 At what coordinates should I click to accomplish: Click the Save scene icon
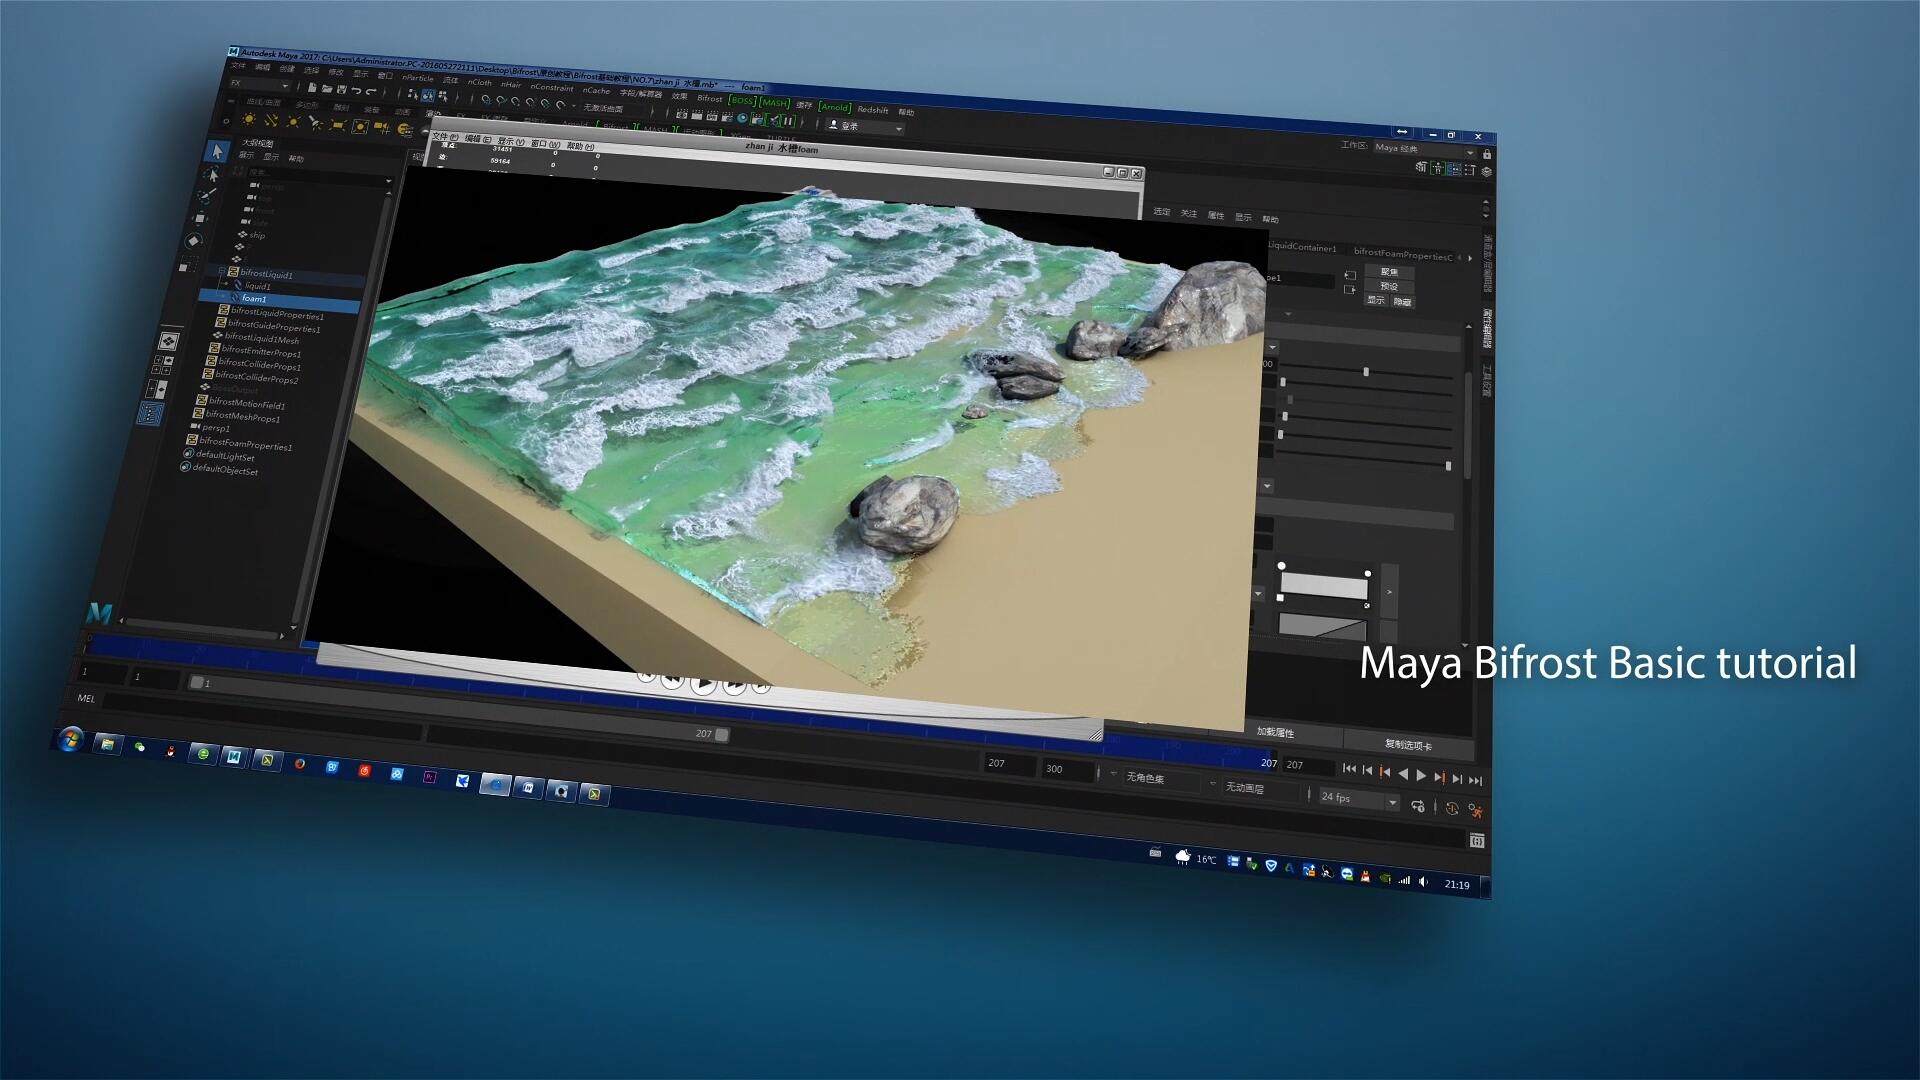pos(342,90)
